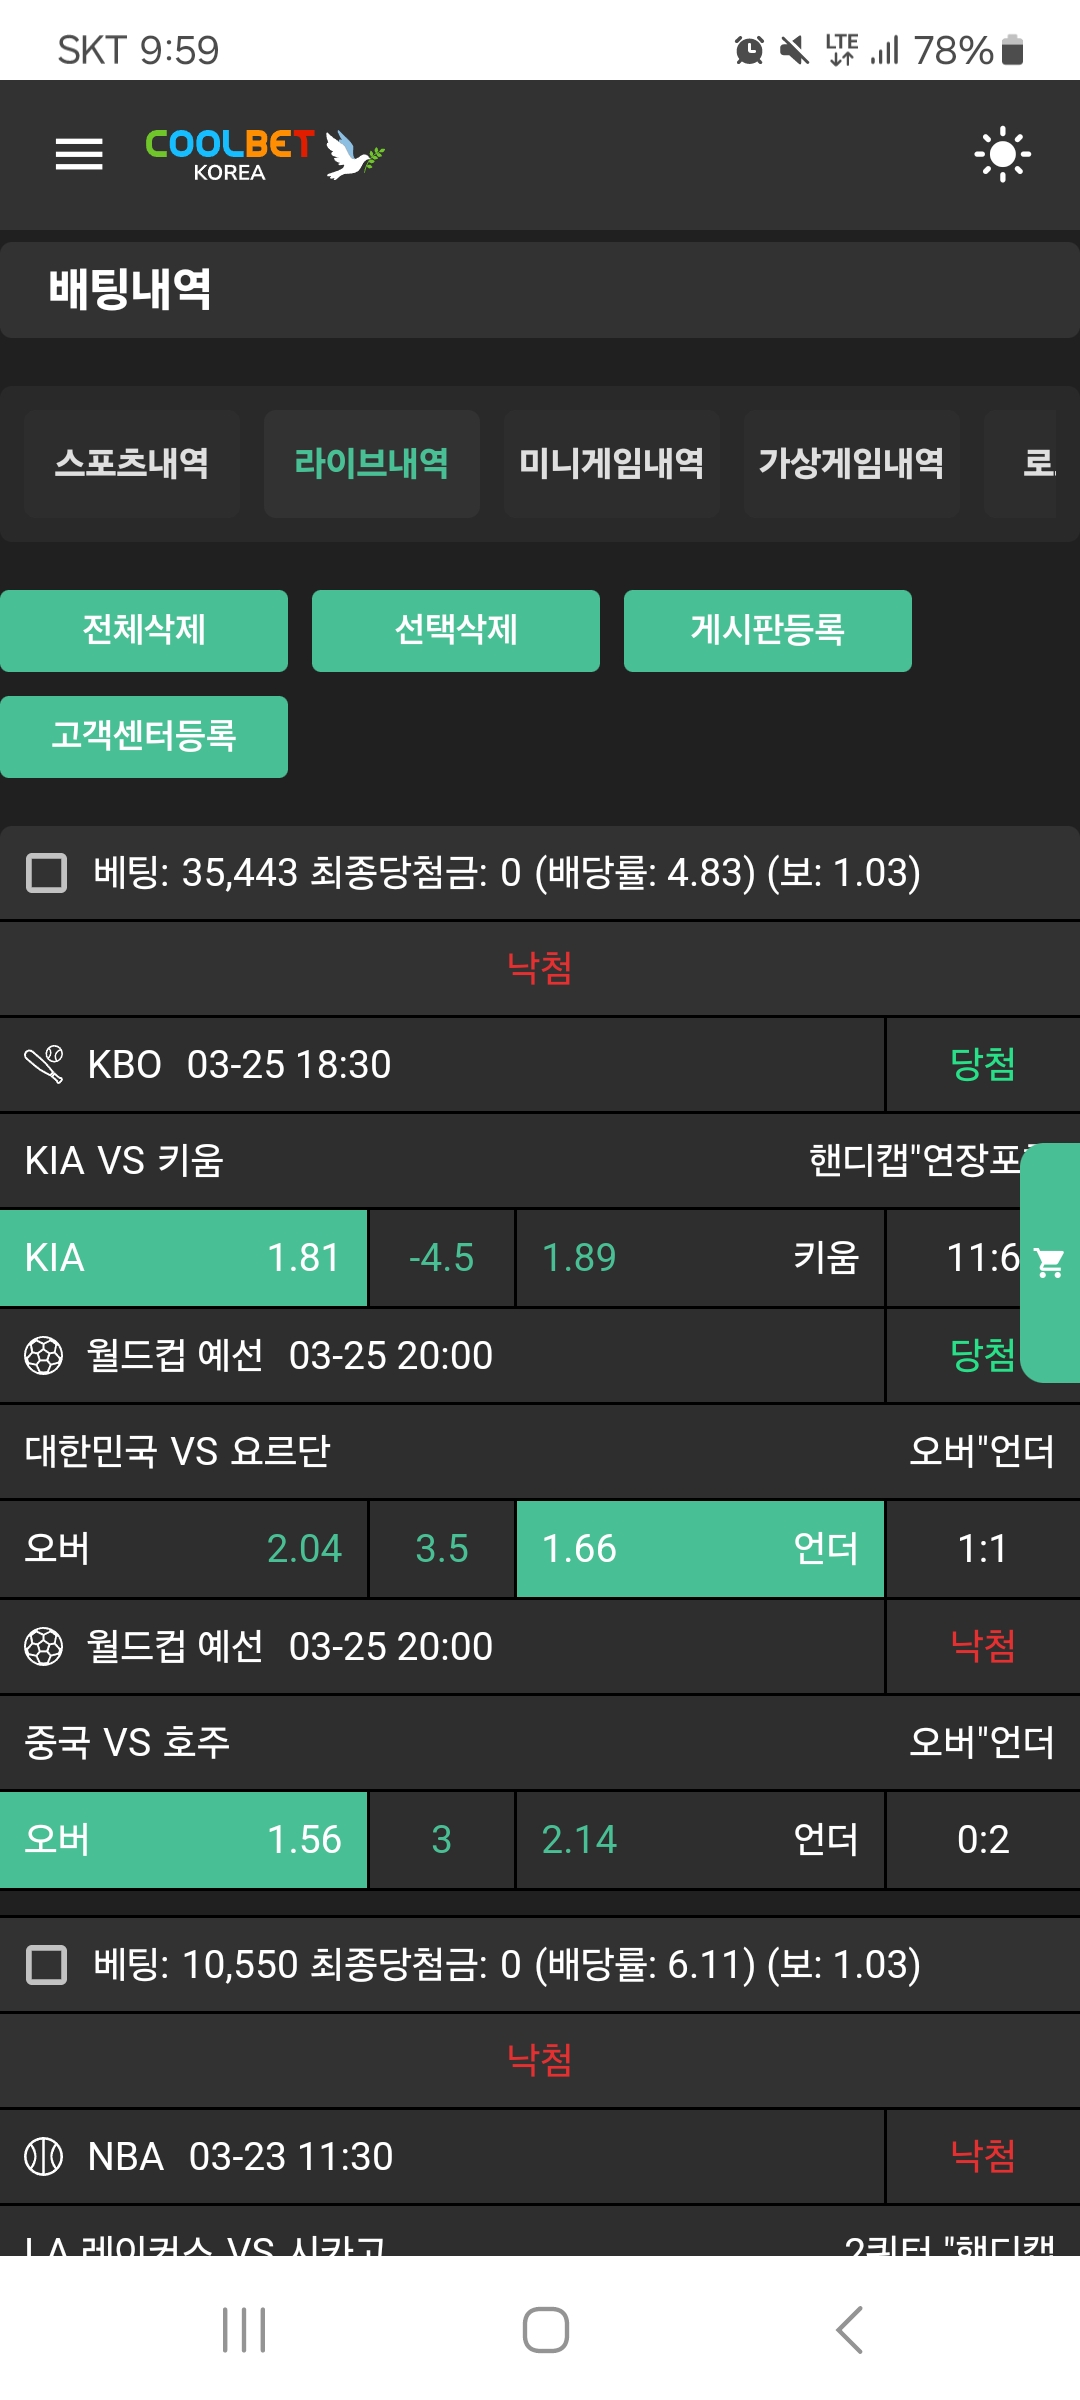Click the 게시판등록 button

click(x=767, y=630)
